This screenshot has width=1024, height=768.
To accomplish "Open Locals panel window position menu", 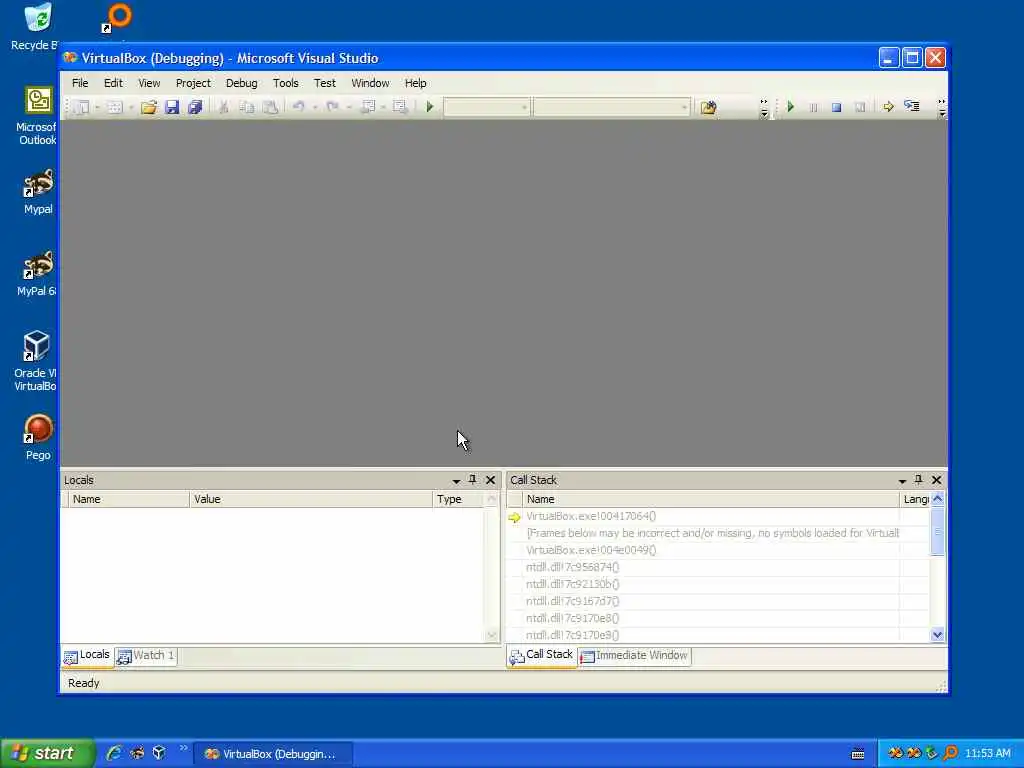I will click(x=456, y=481).
